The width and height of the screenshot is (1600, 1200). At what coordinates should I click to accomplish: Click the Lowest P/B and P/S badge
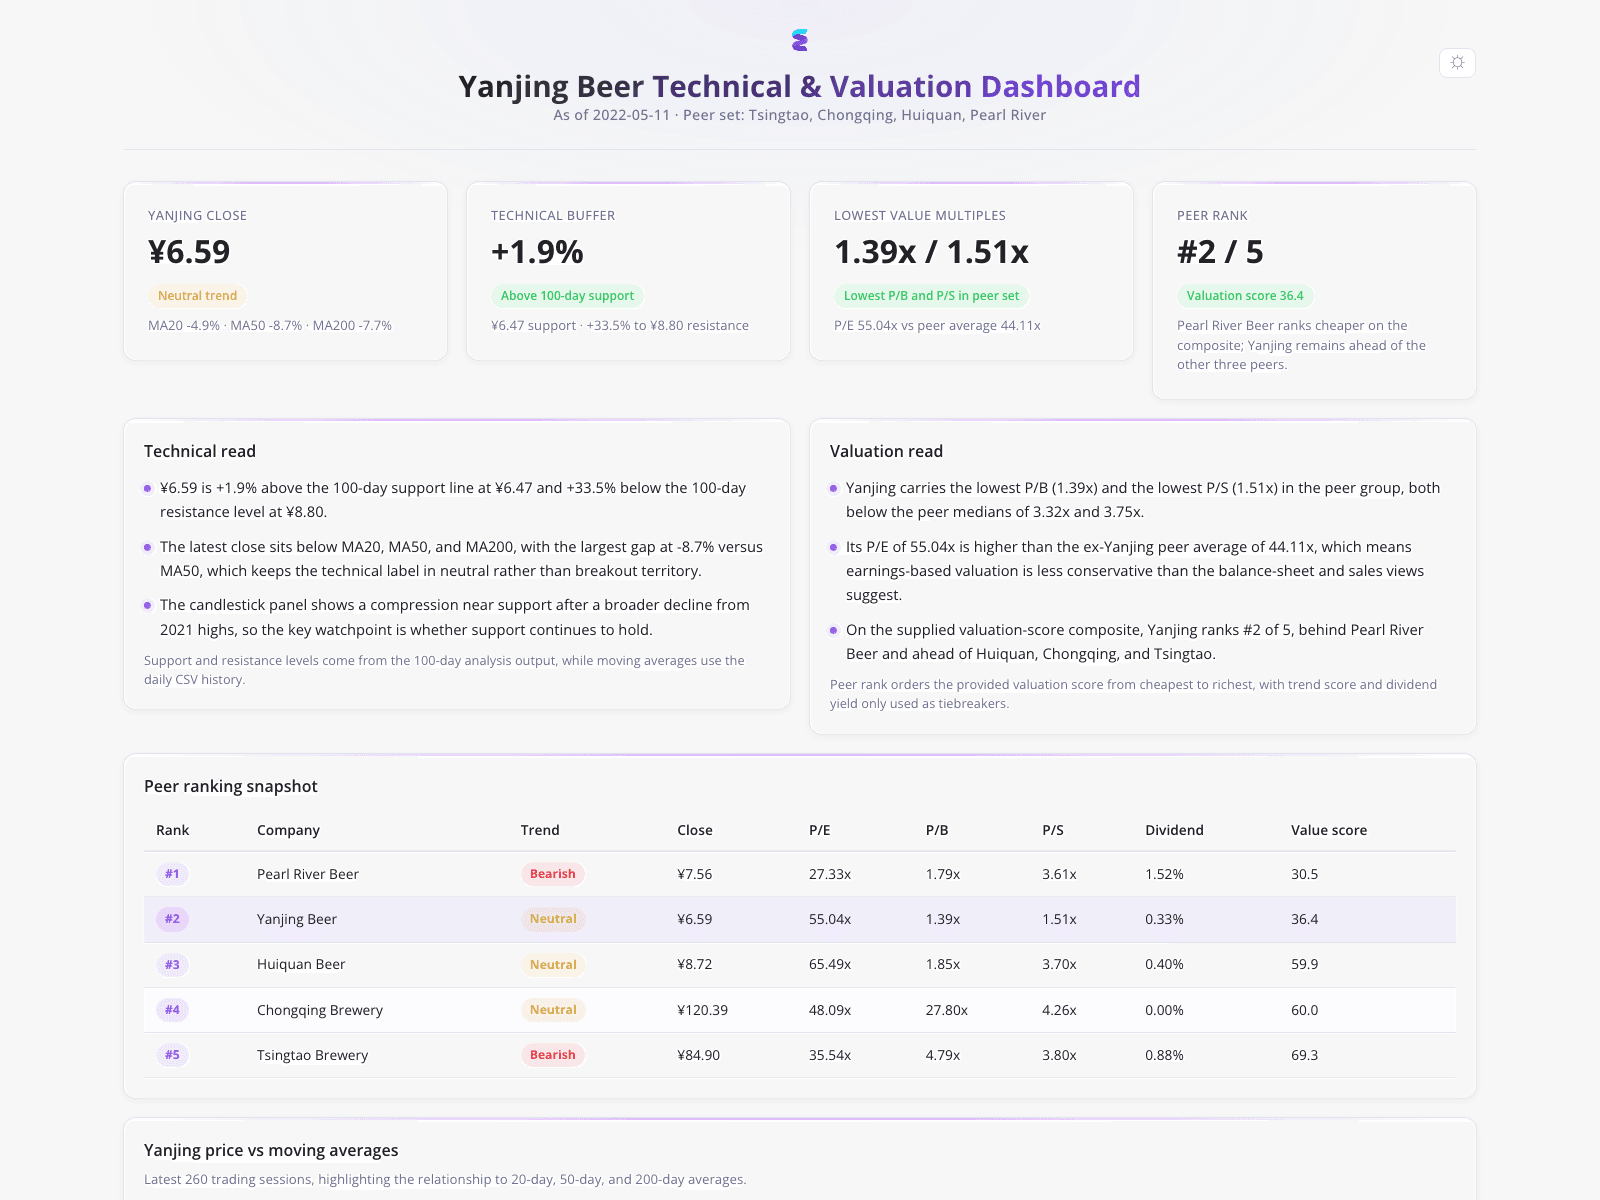pos(931,296)
